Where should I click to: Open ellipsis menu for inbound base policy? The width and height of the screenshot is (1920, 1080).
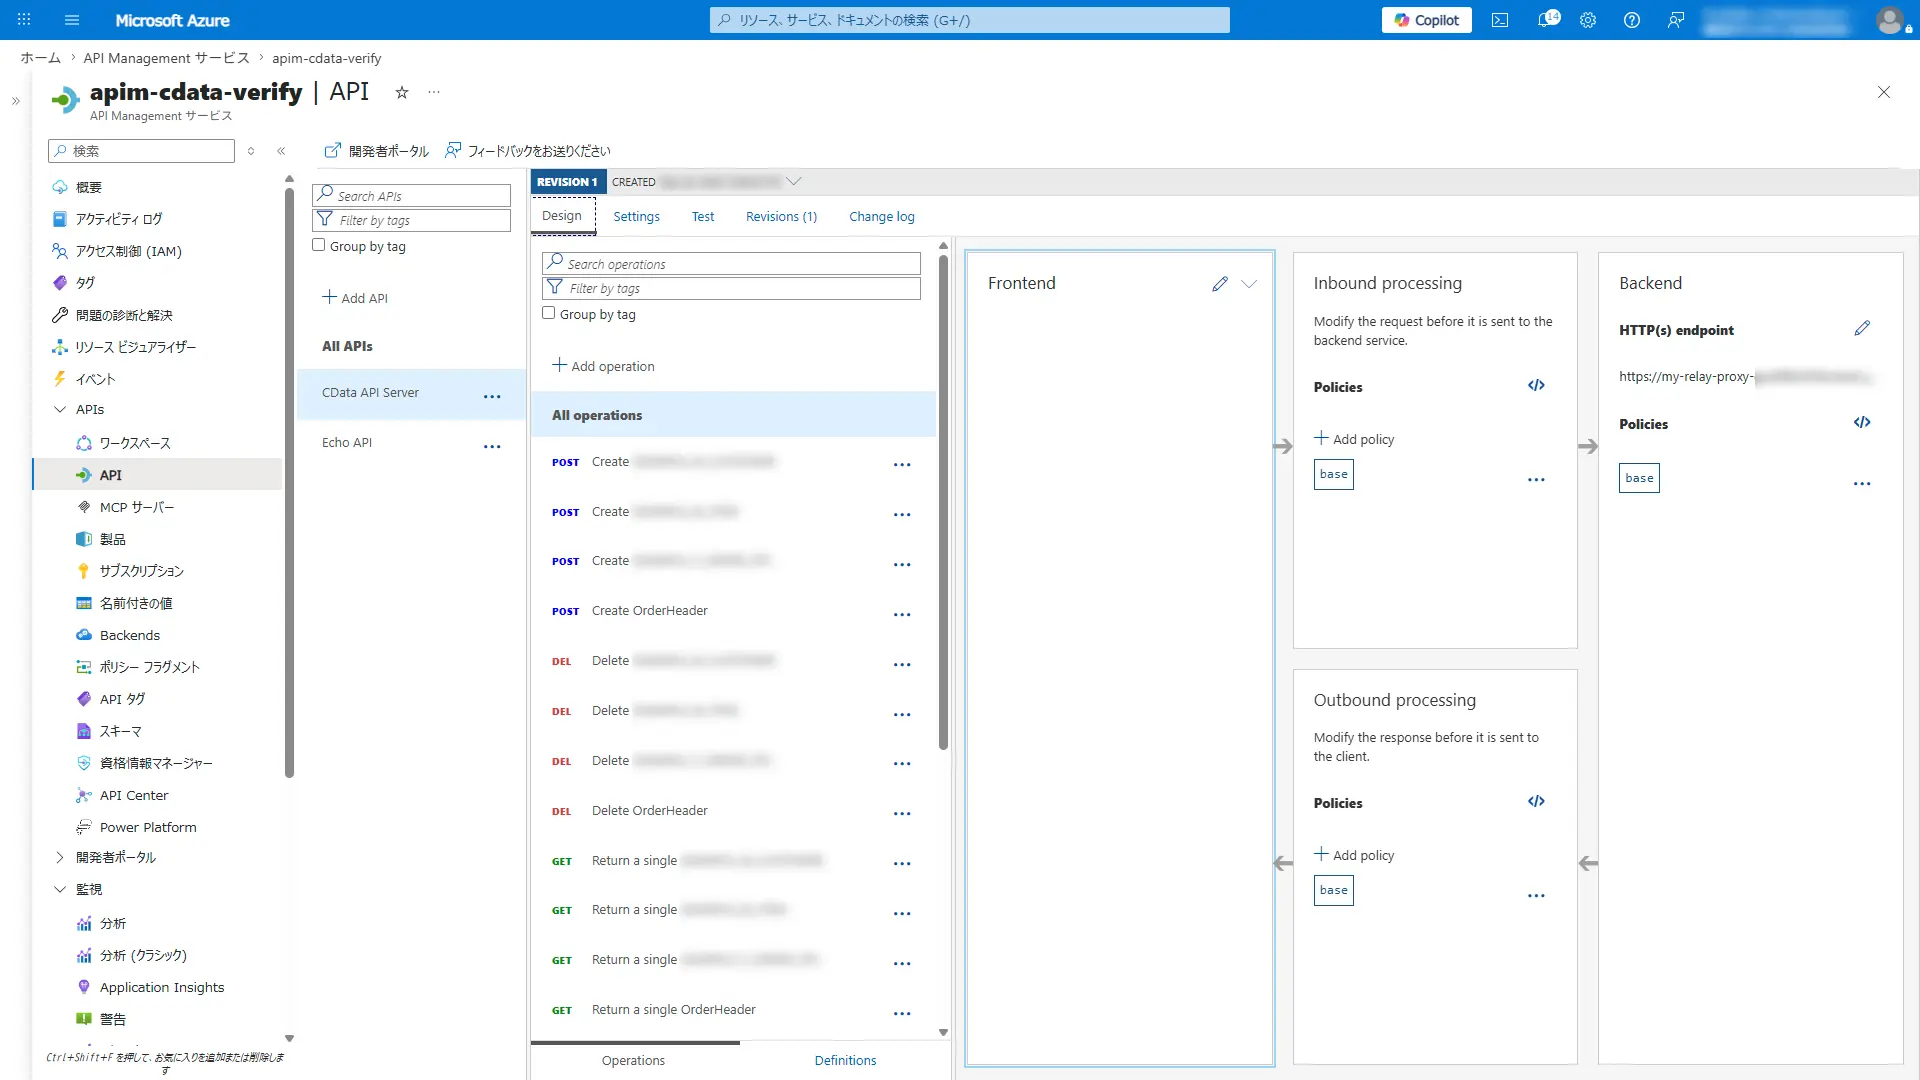(x=1536, y=480)
